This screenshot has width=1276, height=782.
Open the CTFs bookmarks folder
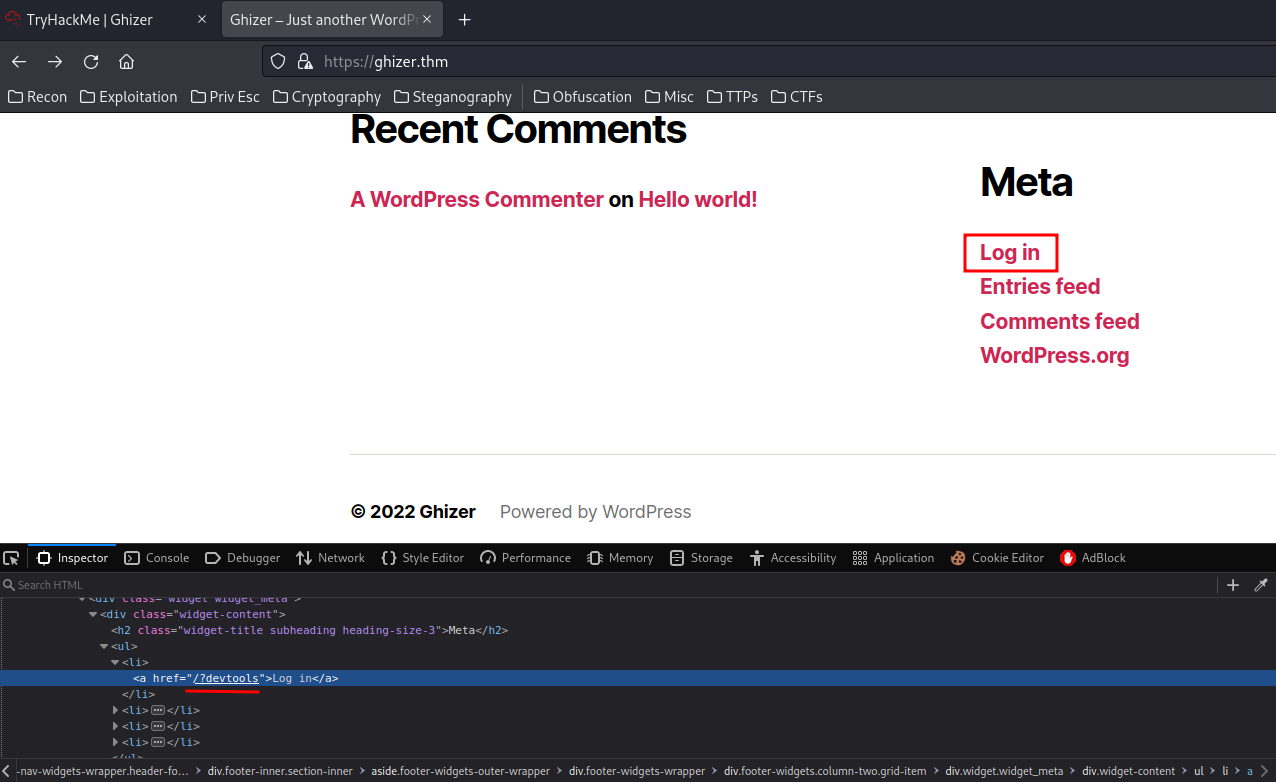tap(796, 97)
